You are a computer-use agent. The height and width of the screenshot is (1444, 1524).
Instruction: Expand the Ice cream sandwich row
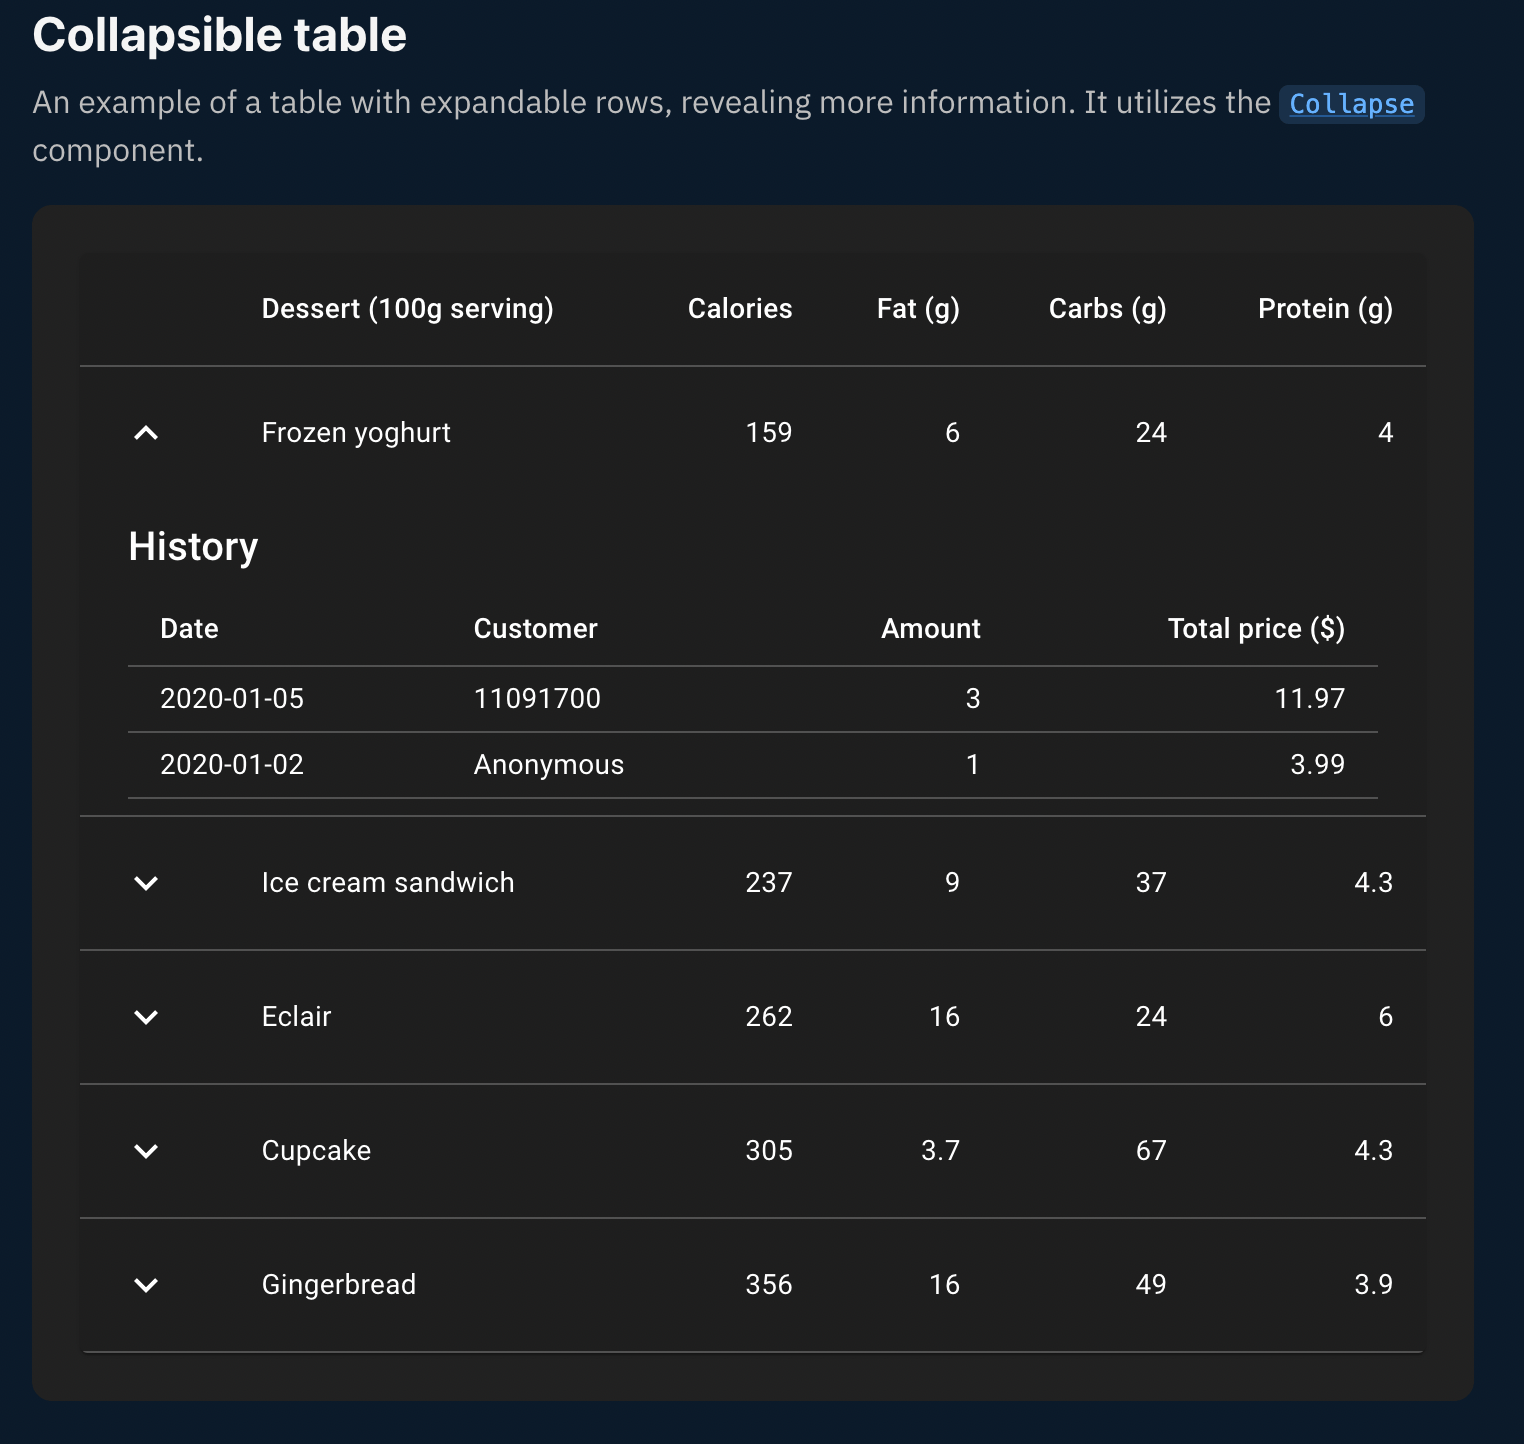pos(146,883)
